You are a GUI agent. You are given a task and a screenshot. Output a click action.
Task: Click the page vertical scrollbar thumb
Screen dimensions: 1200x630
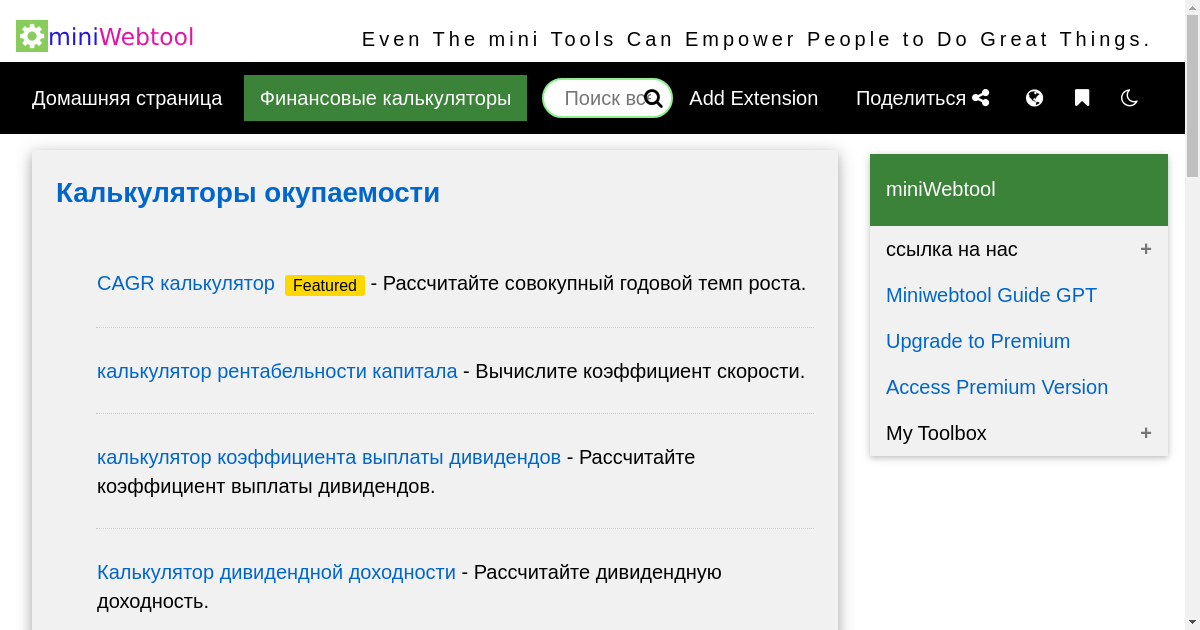pyautogui.click(x=1192, y=96)
